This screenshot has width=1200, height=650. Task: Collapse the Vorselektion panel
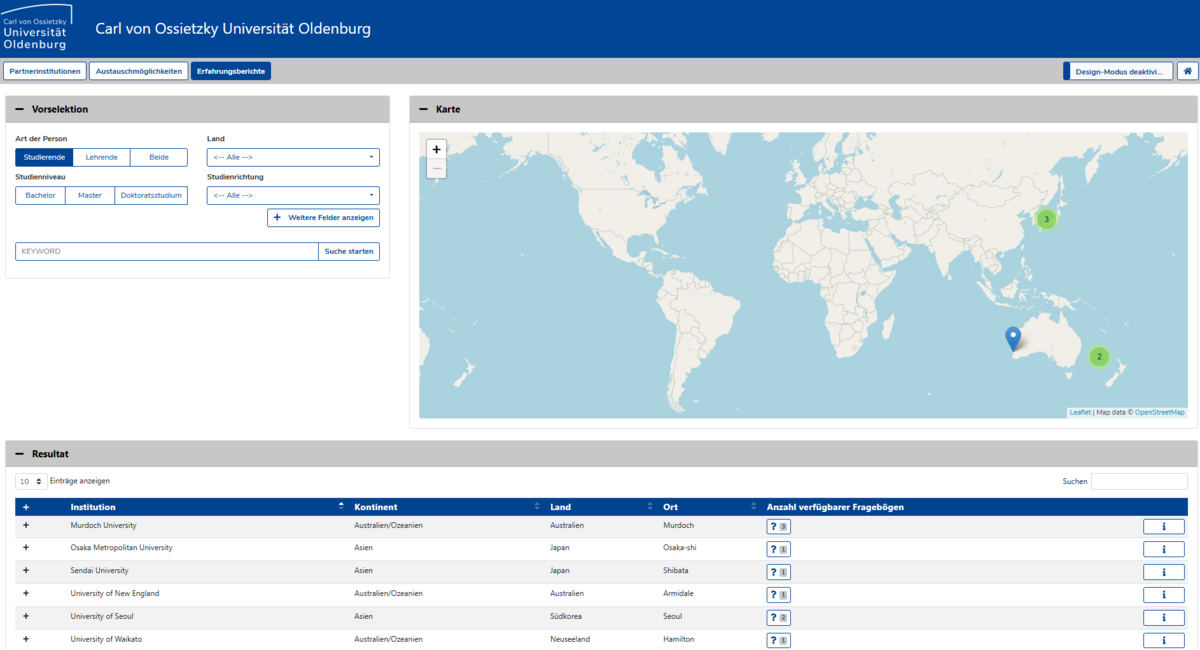(19, 109)
